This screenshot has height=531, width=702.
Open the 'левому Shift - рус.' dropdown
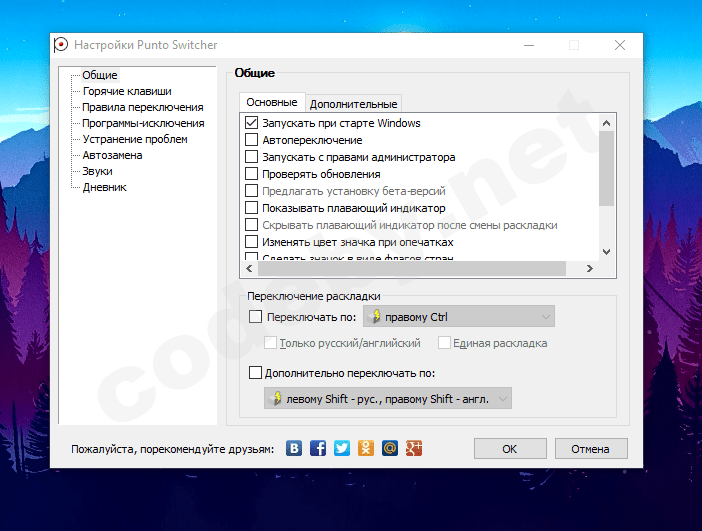click(388, 398)
